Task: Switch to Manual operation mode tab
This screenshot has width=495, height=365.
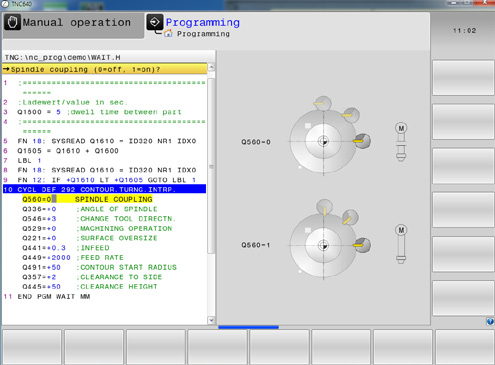Action: 73,25
